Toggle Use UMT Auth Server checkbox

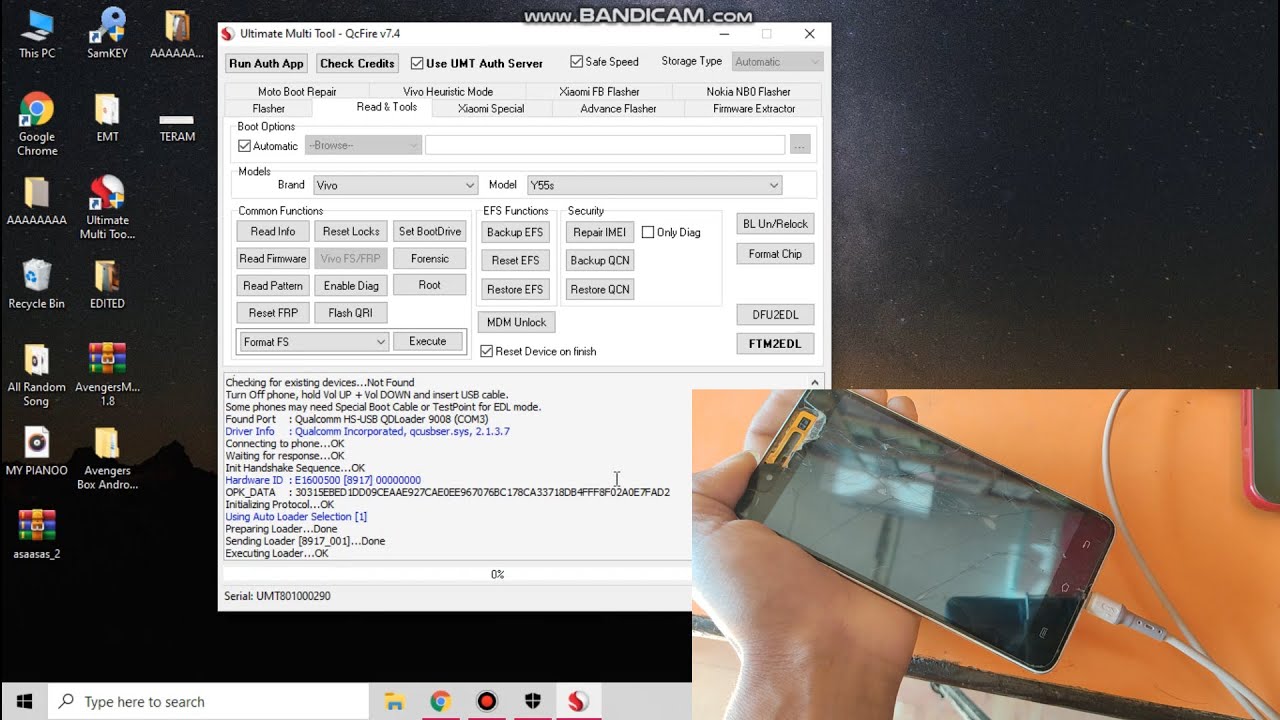[x=417, y=63]
